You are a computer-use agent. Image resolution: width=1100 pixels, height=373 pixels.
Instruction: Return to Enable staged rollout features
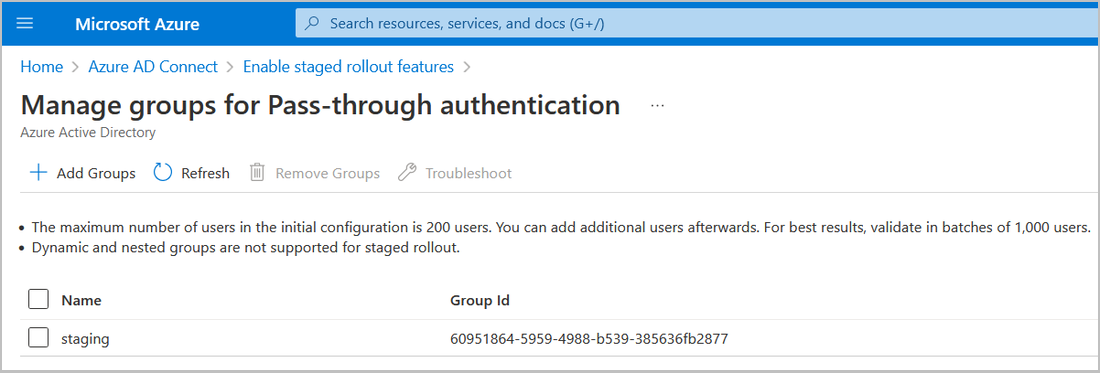tap(348, 67)
